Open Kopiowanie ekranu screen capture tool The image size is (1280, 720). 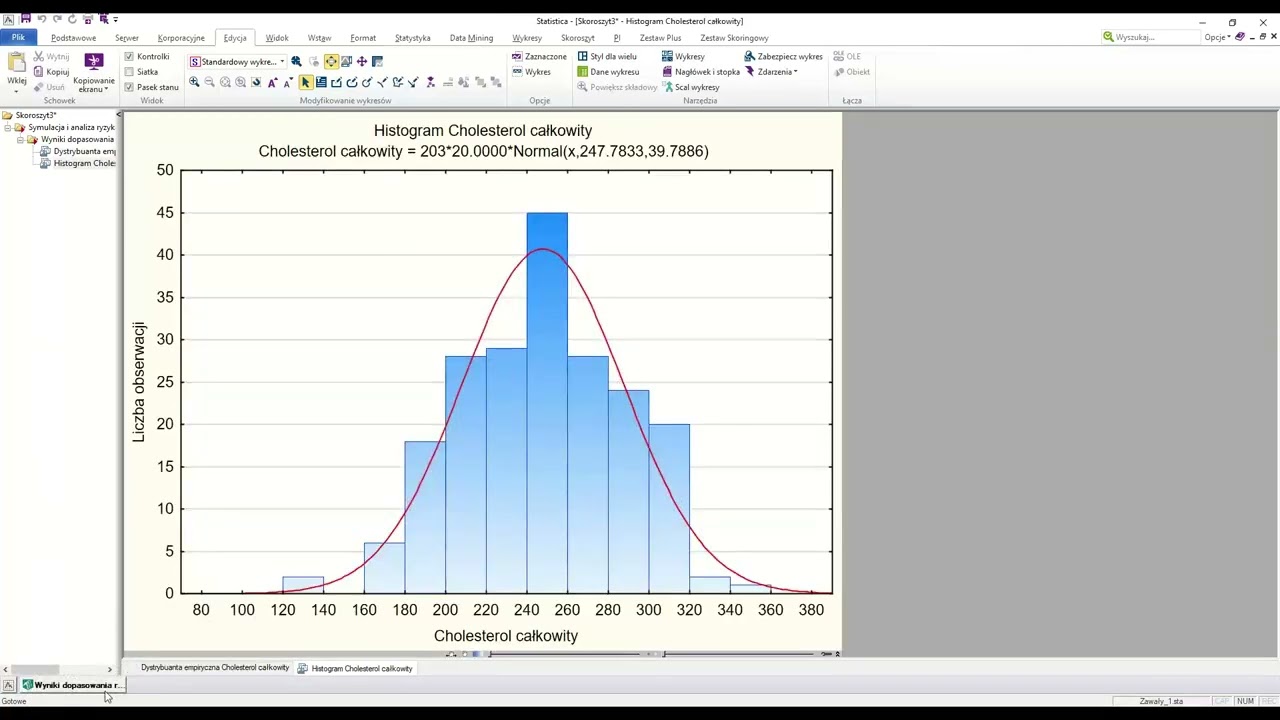click(x=94, y=72)
